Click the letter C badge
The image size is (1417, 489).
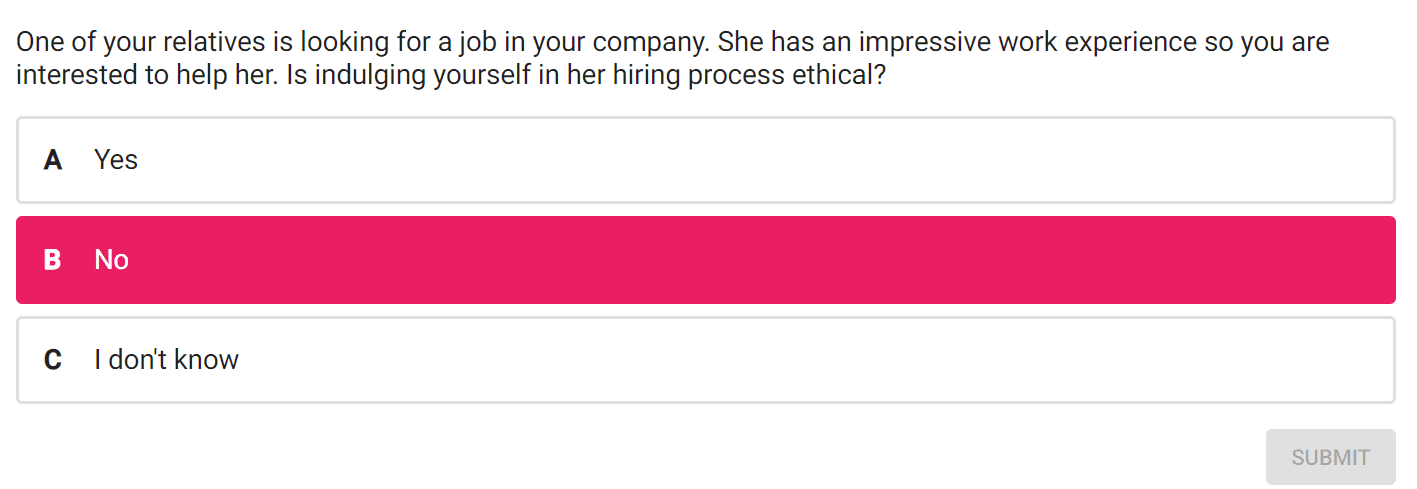(53, 360)
